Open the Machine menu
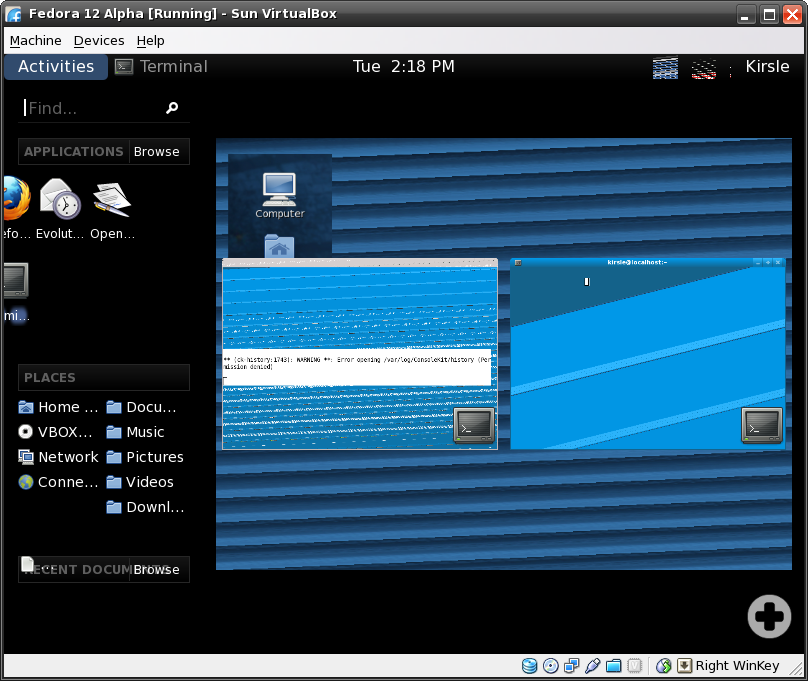This screenshot has height=681, width=808. click(x=36, y=40)
